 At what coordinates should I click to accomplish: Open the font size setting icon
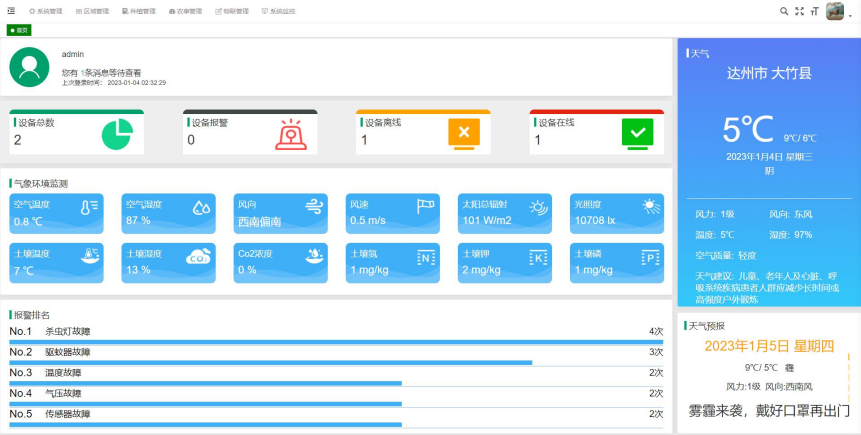(x=814, y=11)
